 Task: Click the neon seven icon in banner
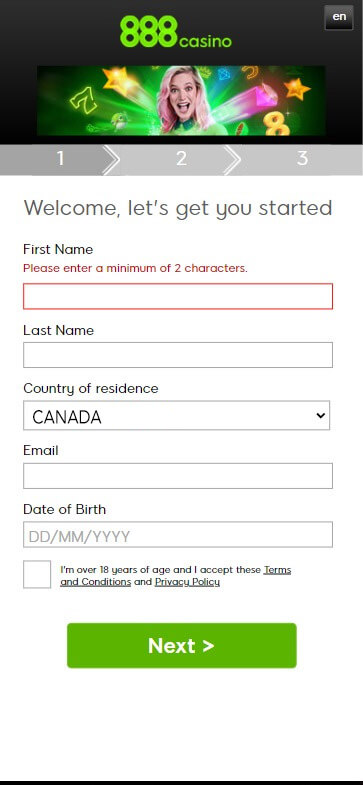(x=84, y=100)
